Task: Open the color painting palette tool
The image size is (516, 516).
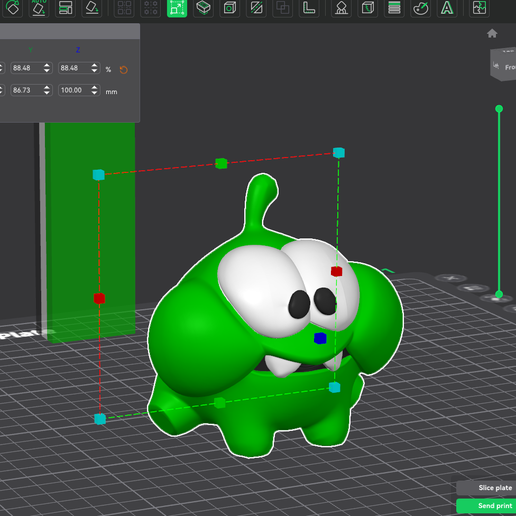Action: click(420, 8)
